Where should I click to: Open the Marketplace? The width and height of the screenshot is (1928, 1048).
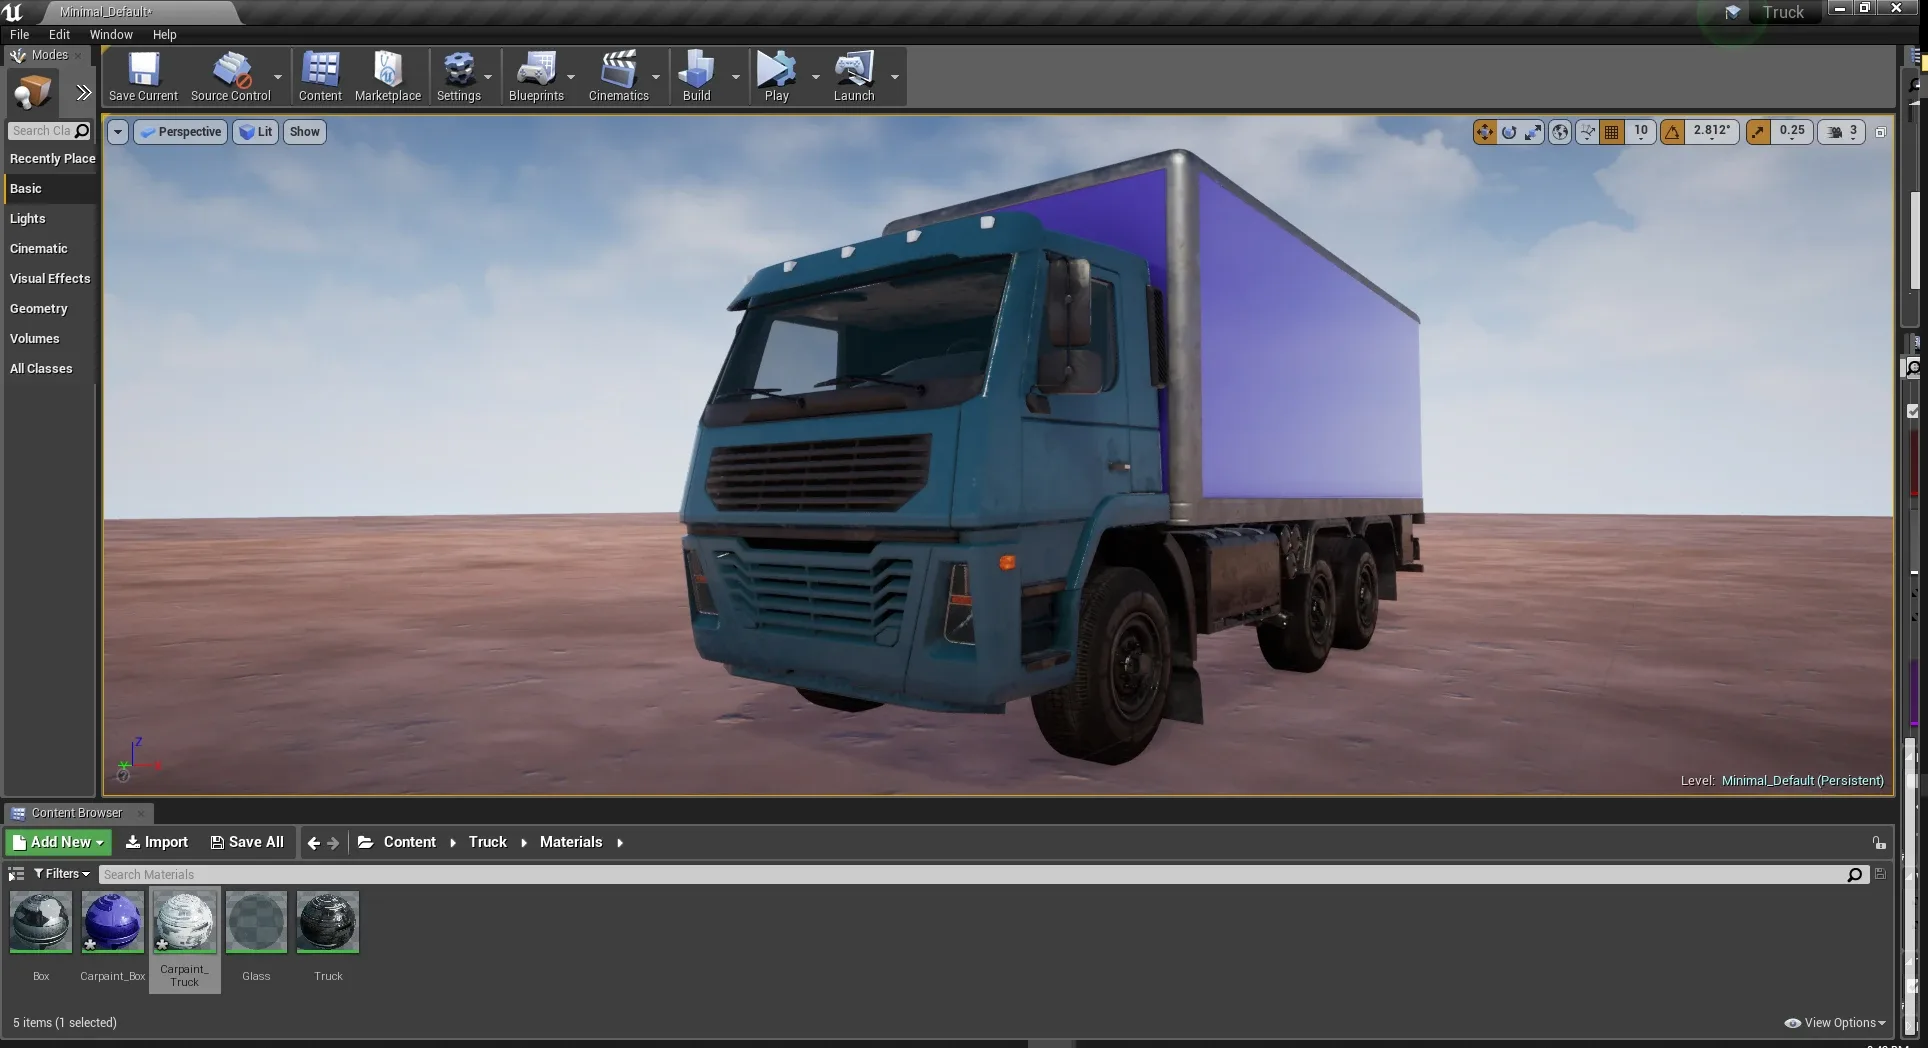click(388, 76)
